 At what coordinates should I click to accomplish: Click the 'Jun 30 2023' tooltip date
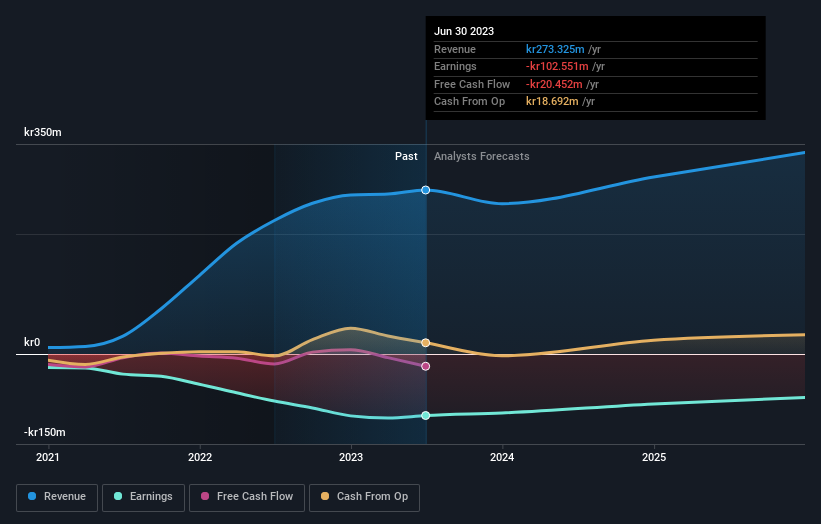[x=464, y=31]
